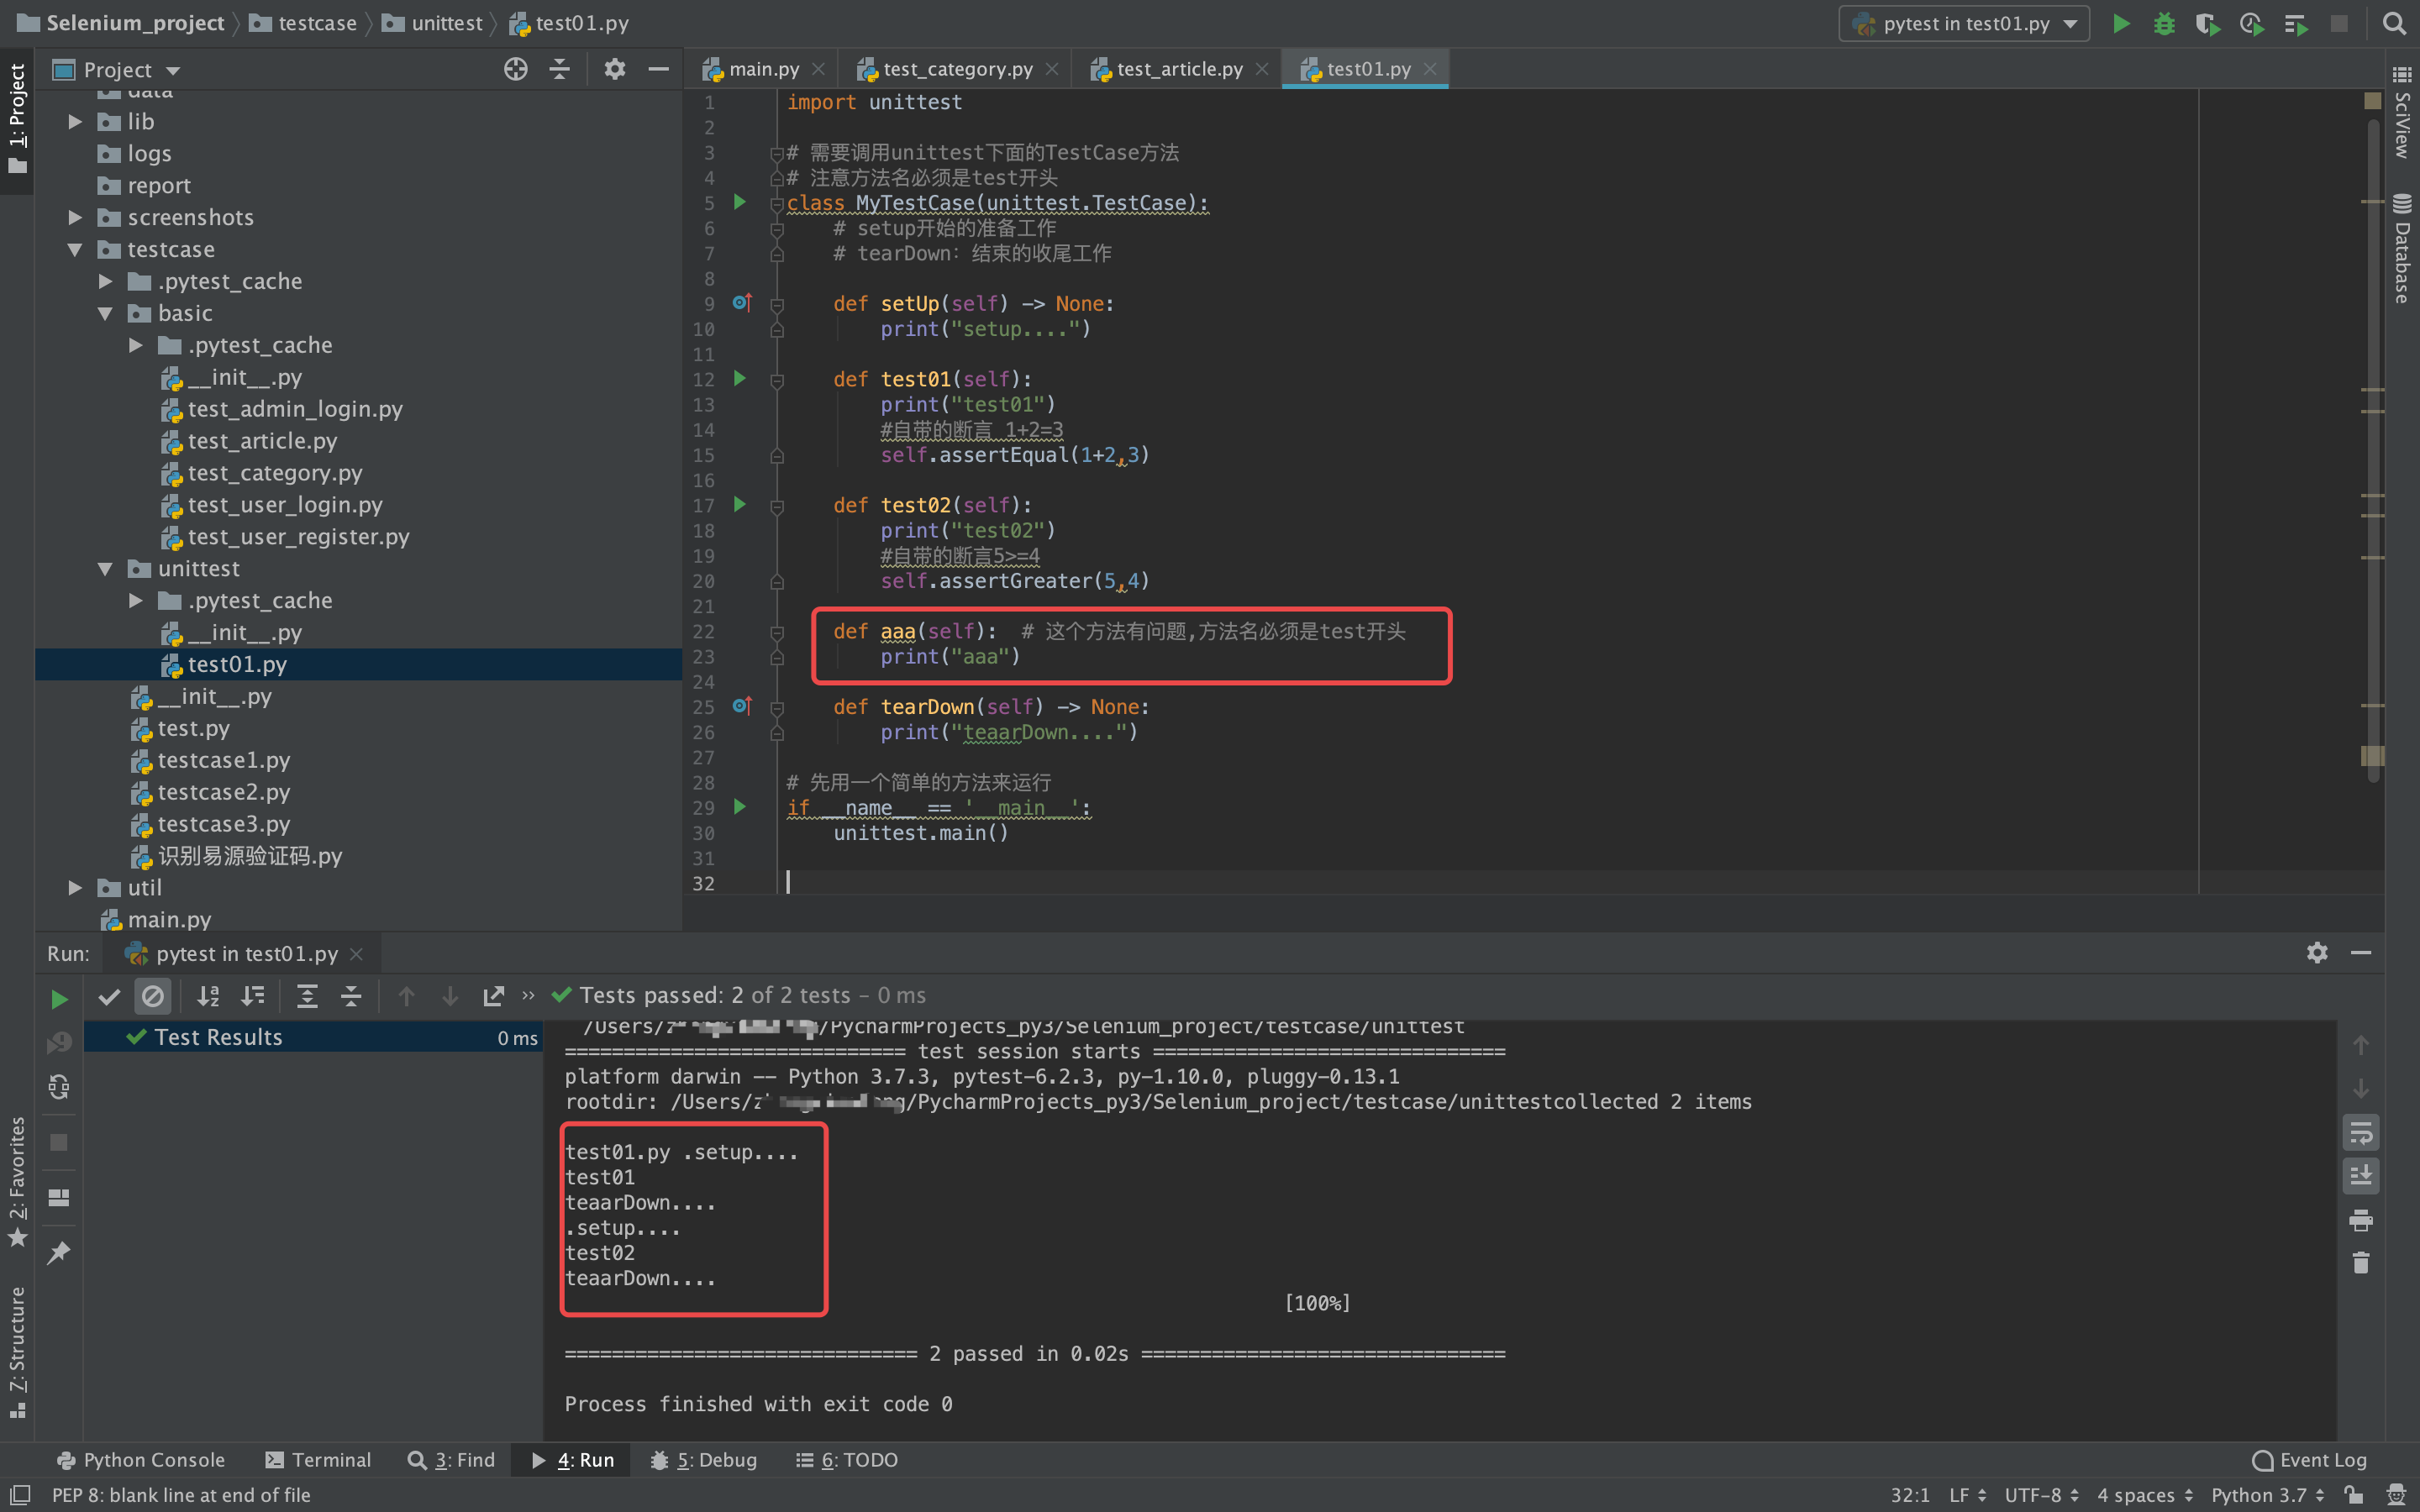Run the pytest configuration
Viewport: 2420px width, 1512px height.
point(2120,23)
